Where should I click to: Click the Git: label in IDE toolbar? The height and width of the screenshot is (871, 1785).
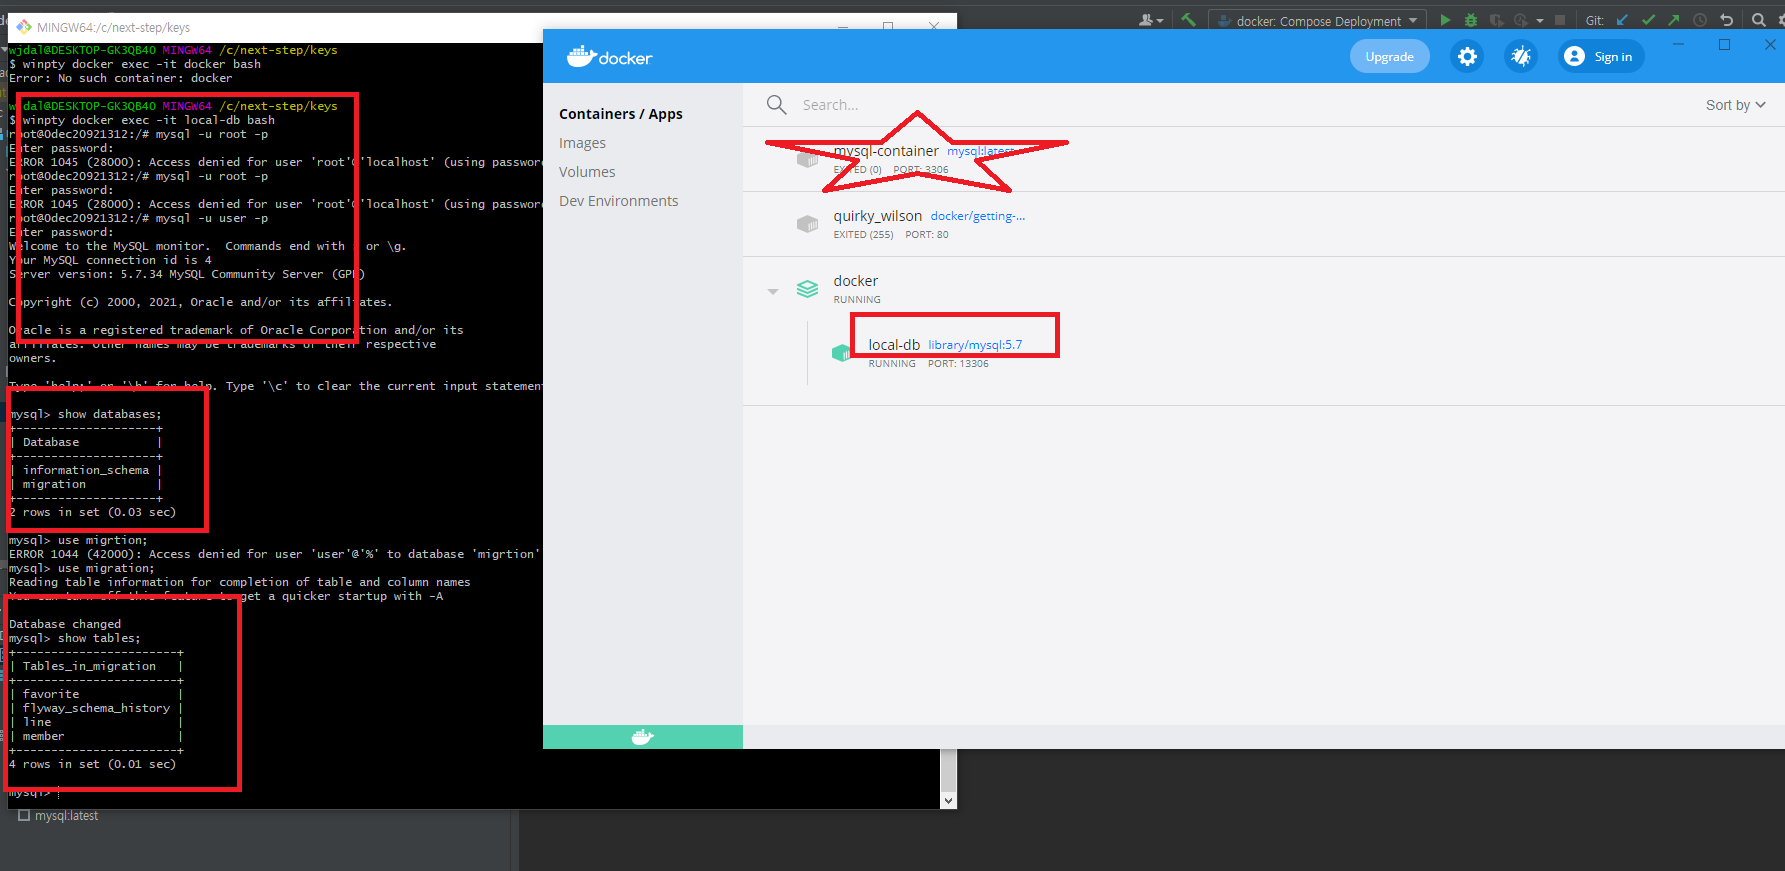(x=1595, y=21)
